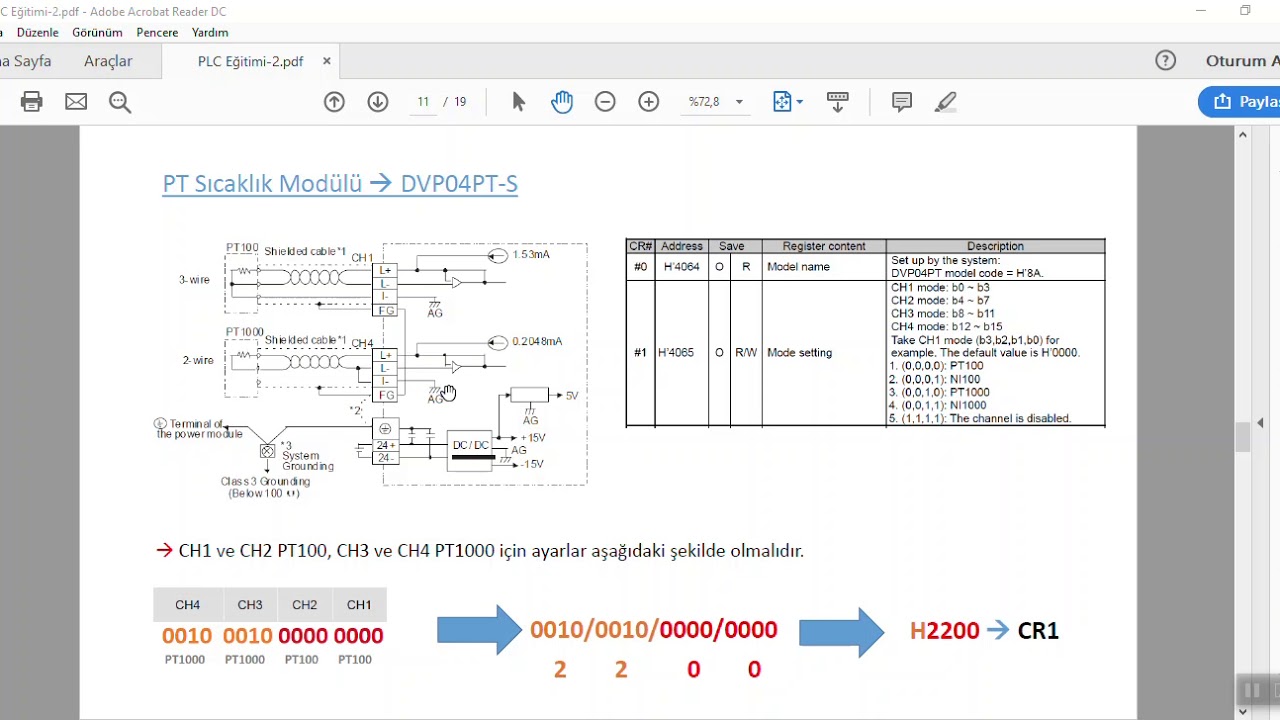Click the zoom percentage field %72,8
This screenshot has height=720, width=1280.
(x=704, y=101)
